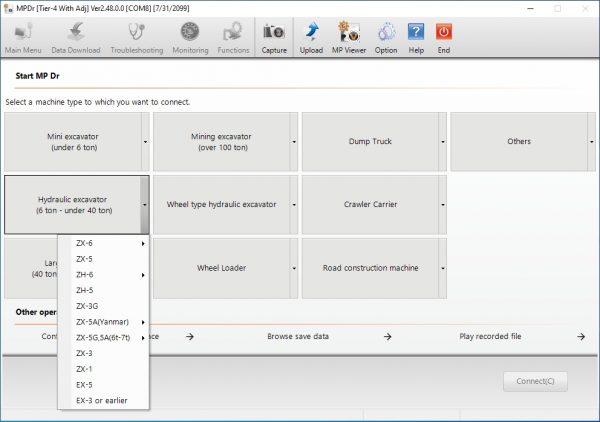Choose ZX-5 from the popup menu
The width and height of the screenshot is (600, 422).
tap(103, 259)
